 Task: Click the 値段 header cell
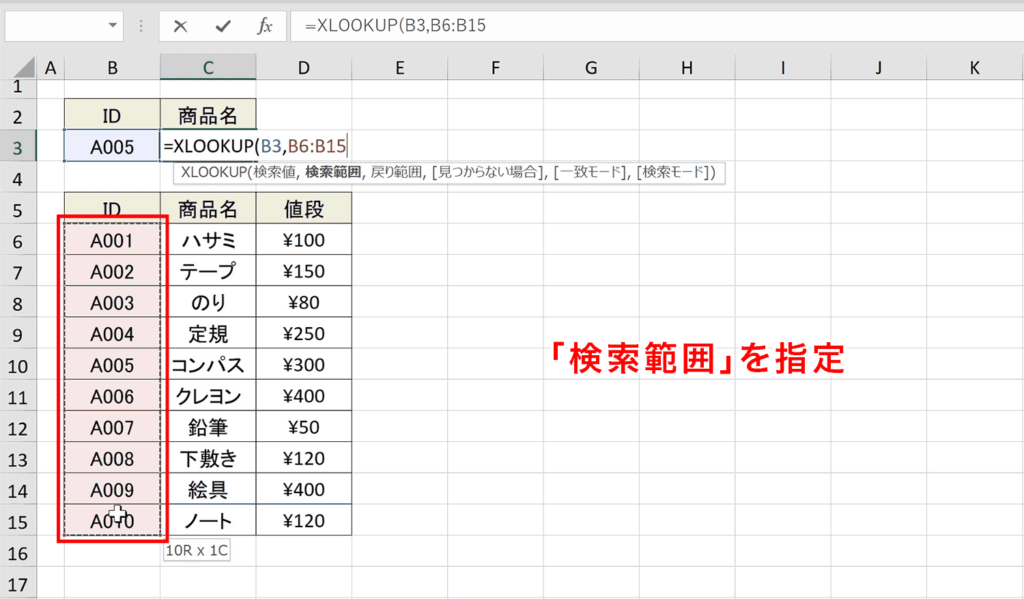[x=303, y=209]
